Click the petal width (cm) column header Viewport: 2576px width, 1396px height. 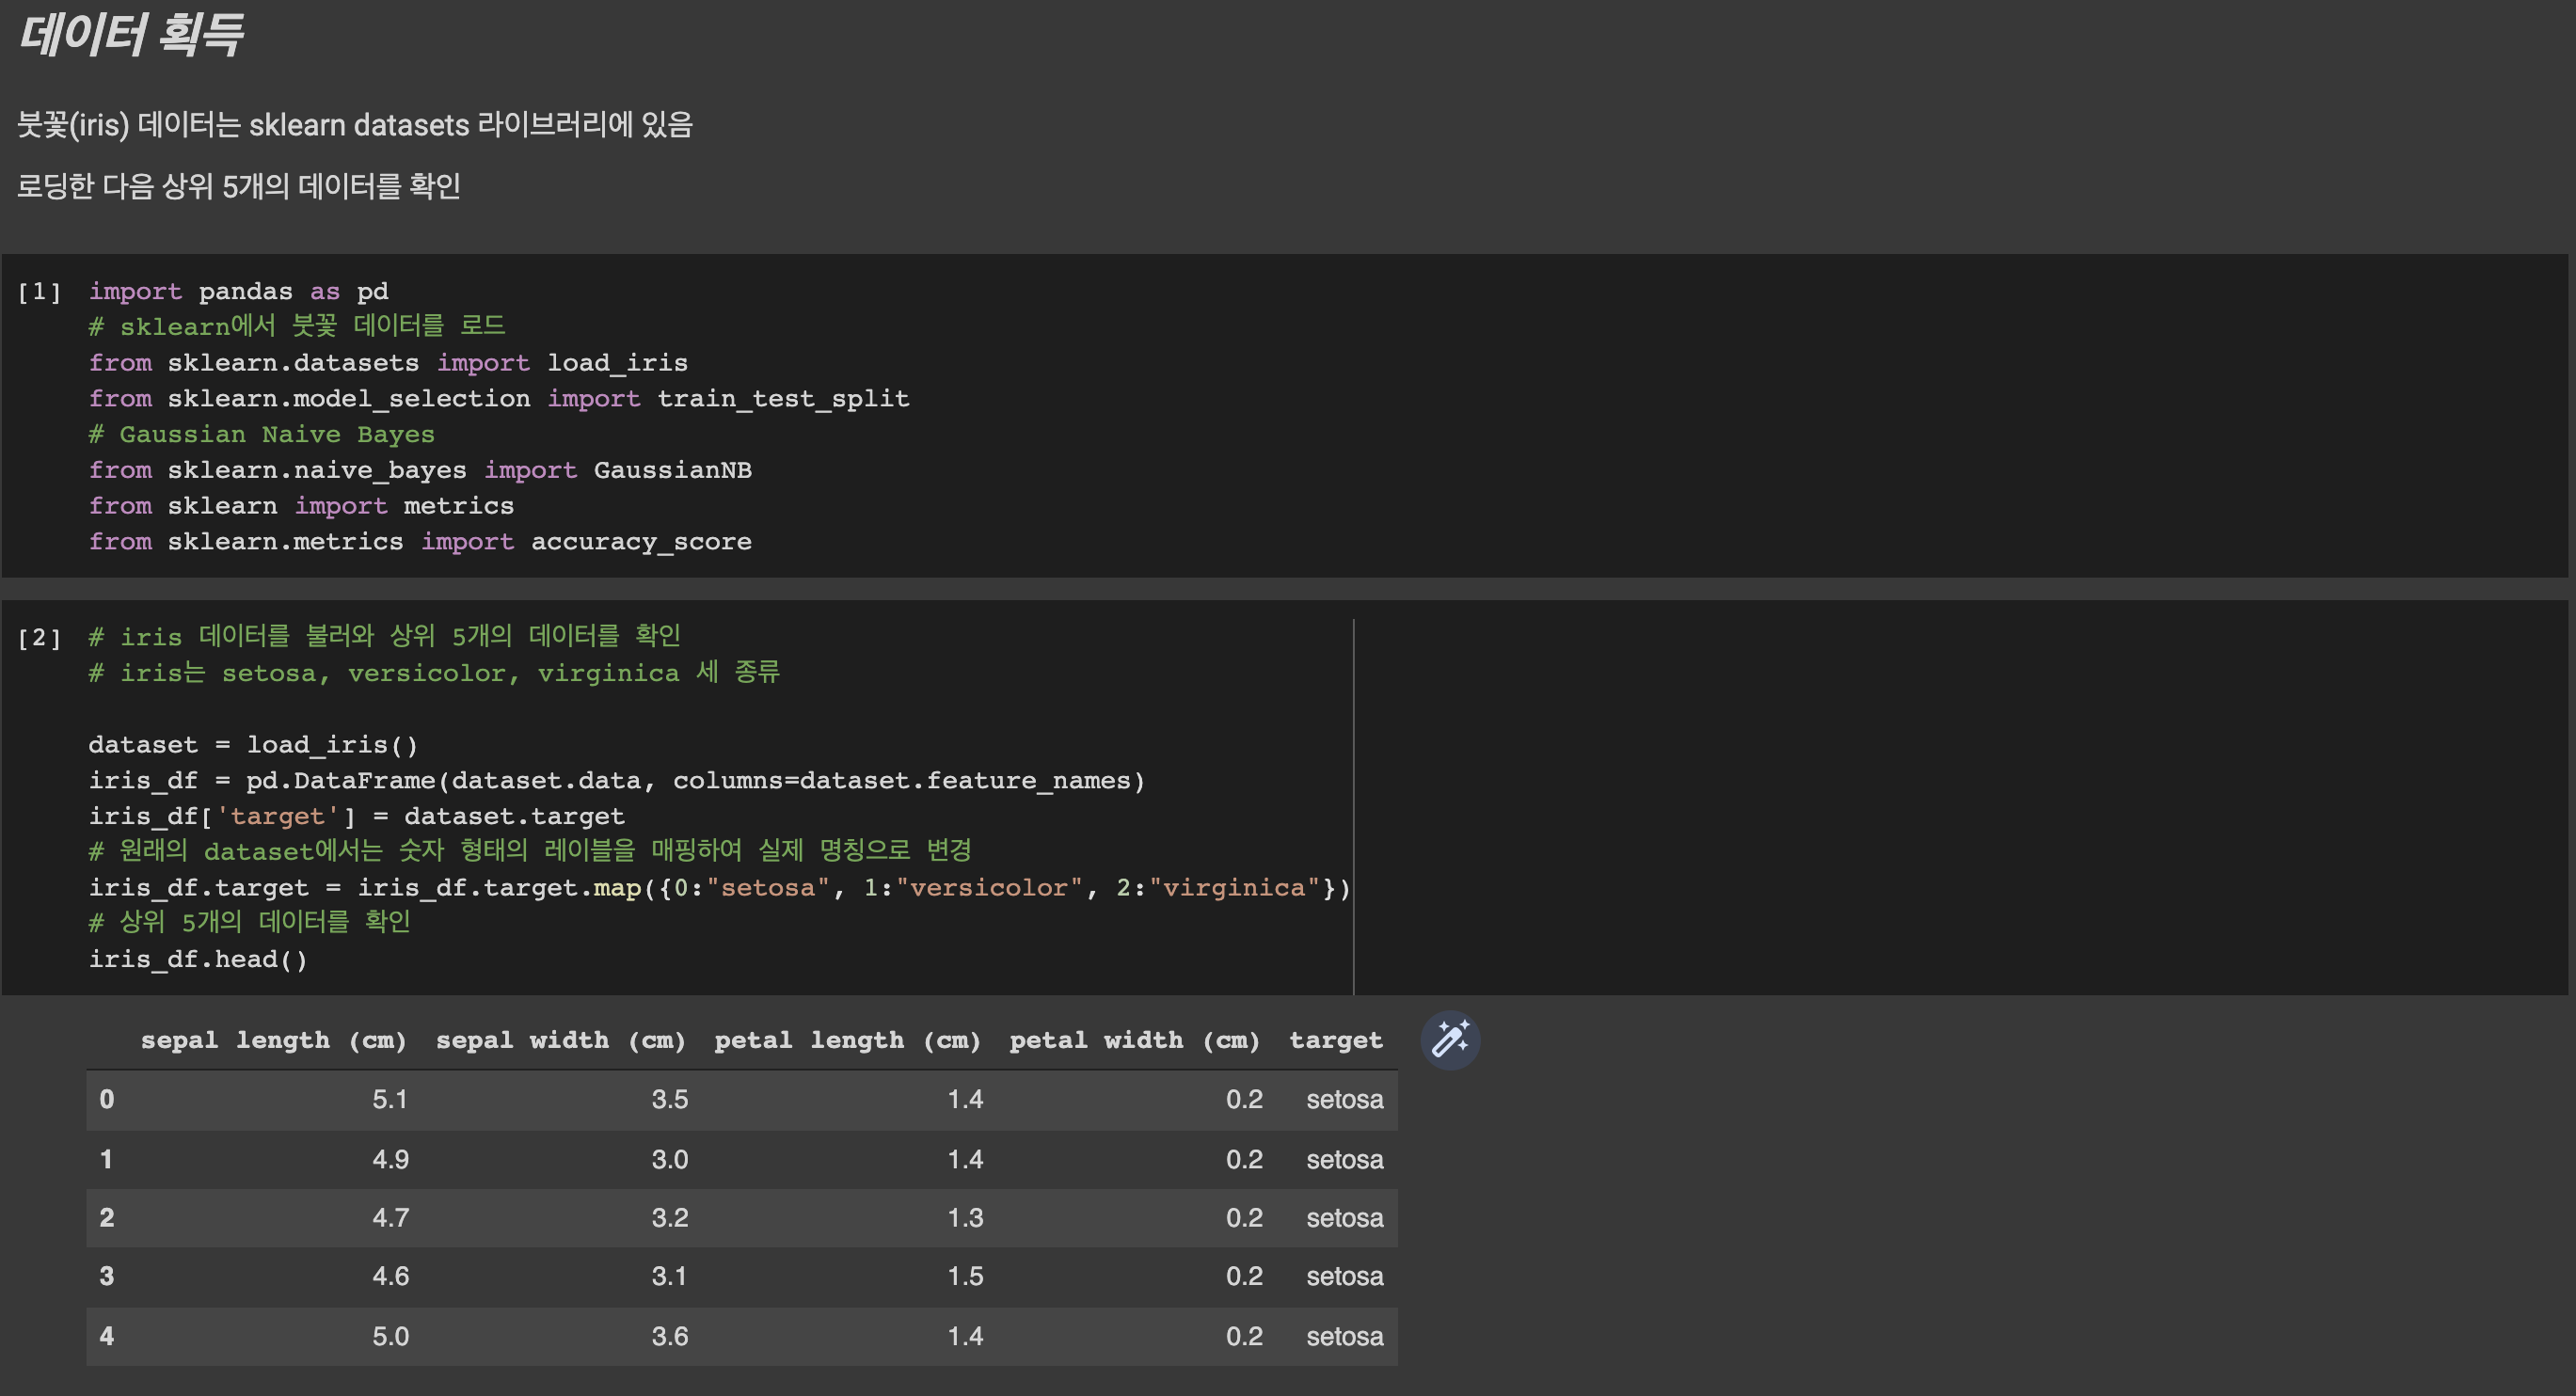pos(1134,1040)
